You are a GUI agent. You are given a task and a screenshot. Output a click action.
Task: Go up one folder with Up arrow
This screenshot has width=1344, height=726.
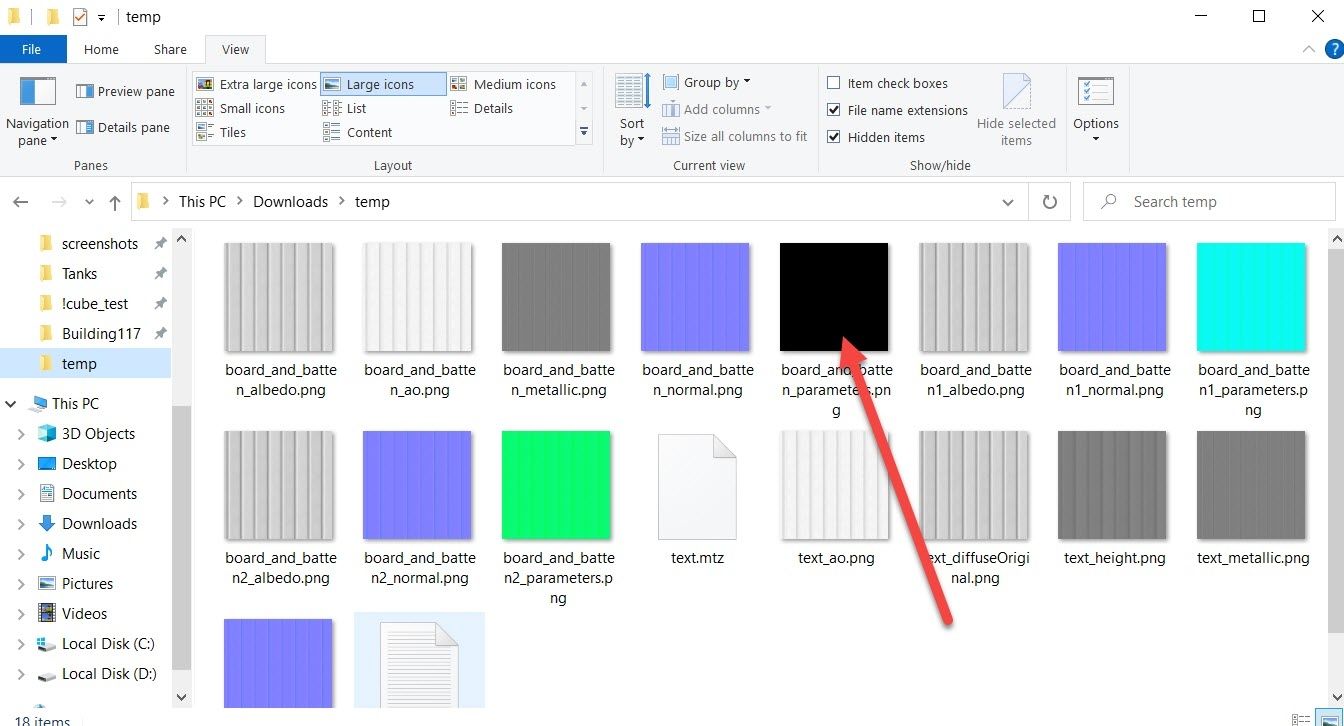(115, 202)
